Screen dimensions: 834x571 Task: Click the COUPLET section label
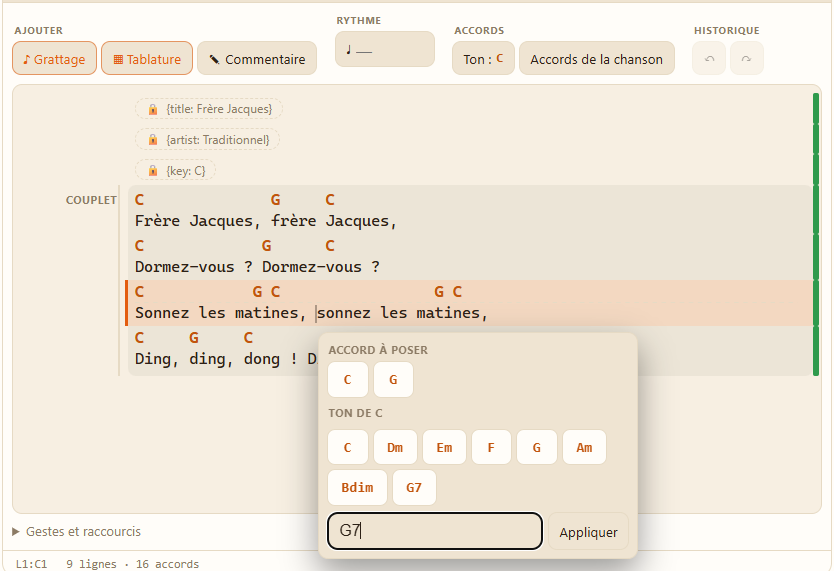pyautogui.click(x=91, y=200)
